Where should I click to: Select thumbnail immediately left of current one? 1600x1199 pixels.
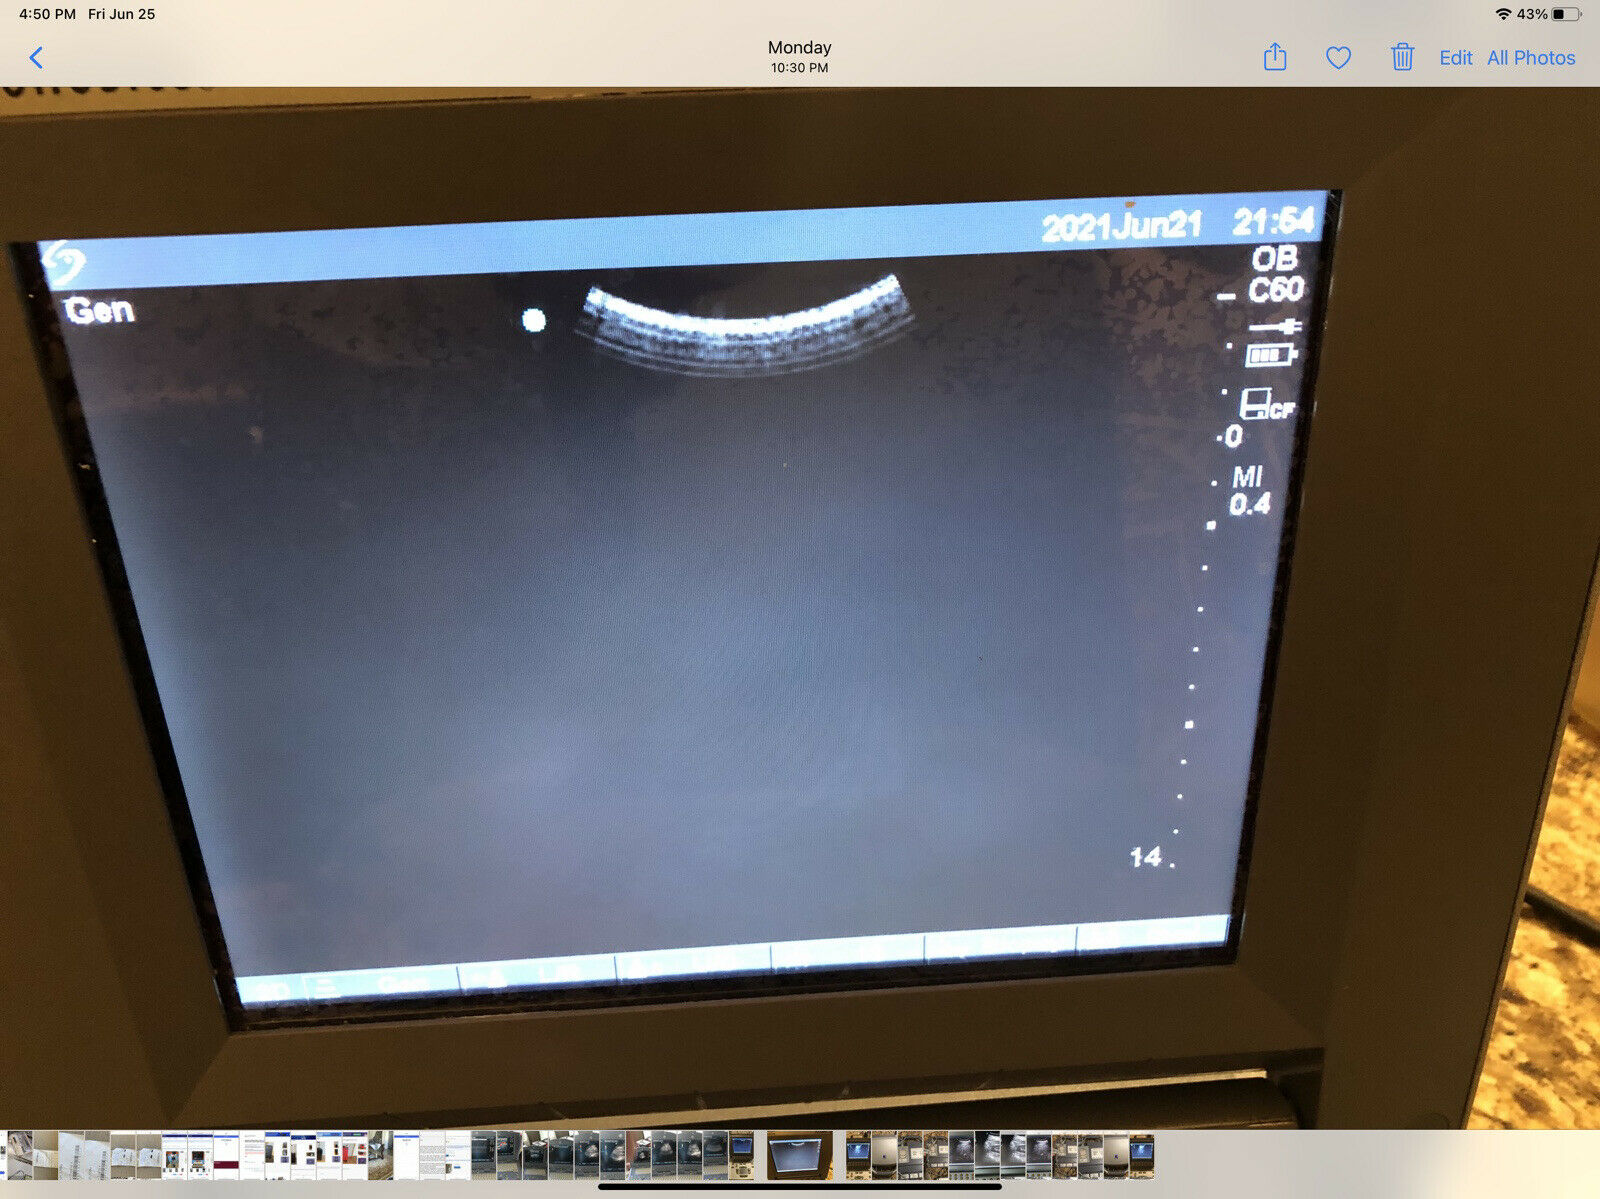coord(741,1156)
